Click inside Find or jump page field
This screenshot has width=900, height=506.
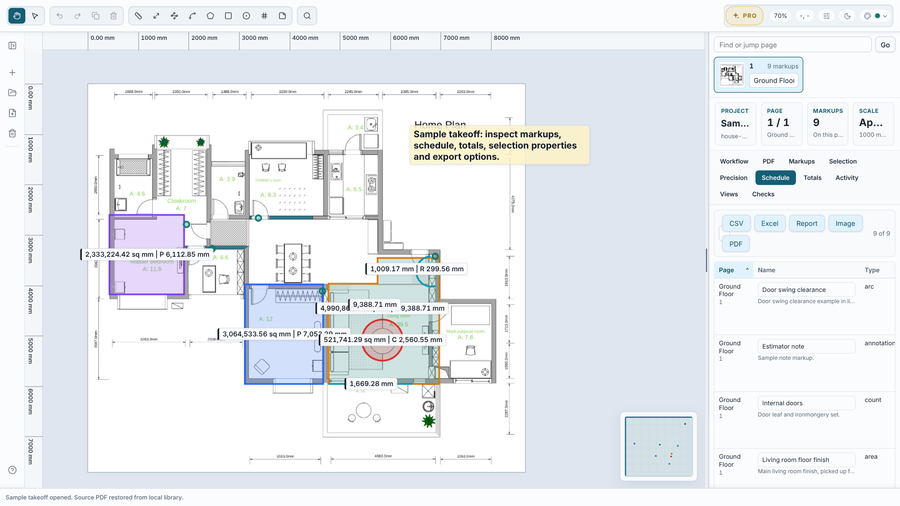coord(793,45)
